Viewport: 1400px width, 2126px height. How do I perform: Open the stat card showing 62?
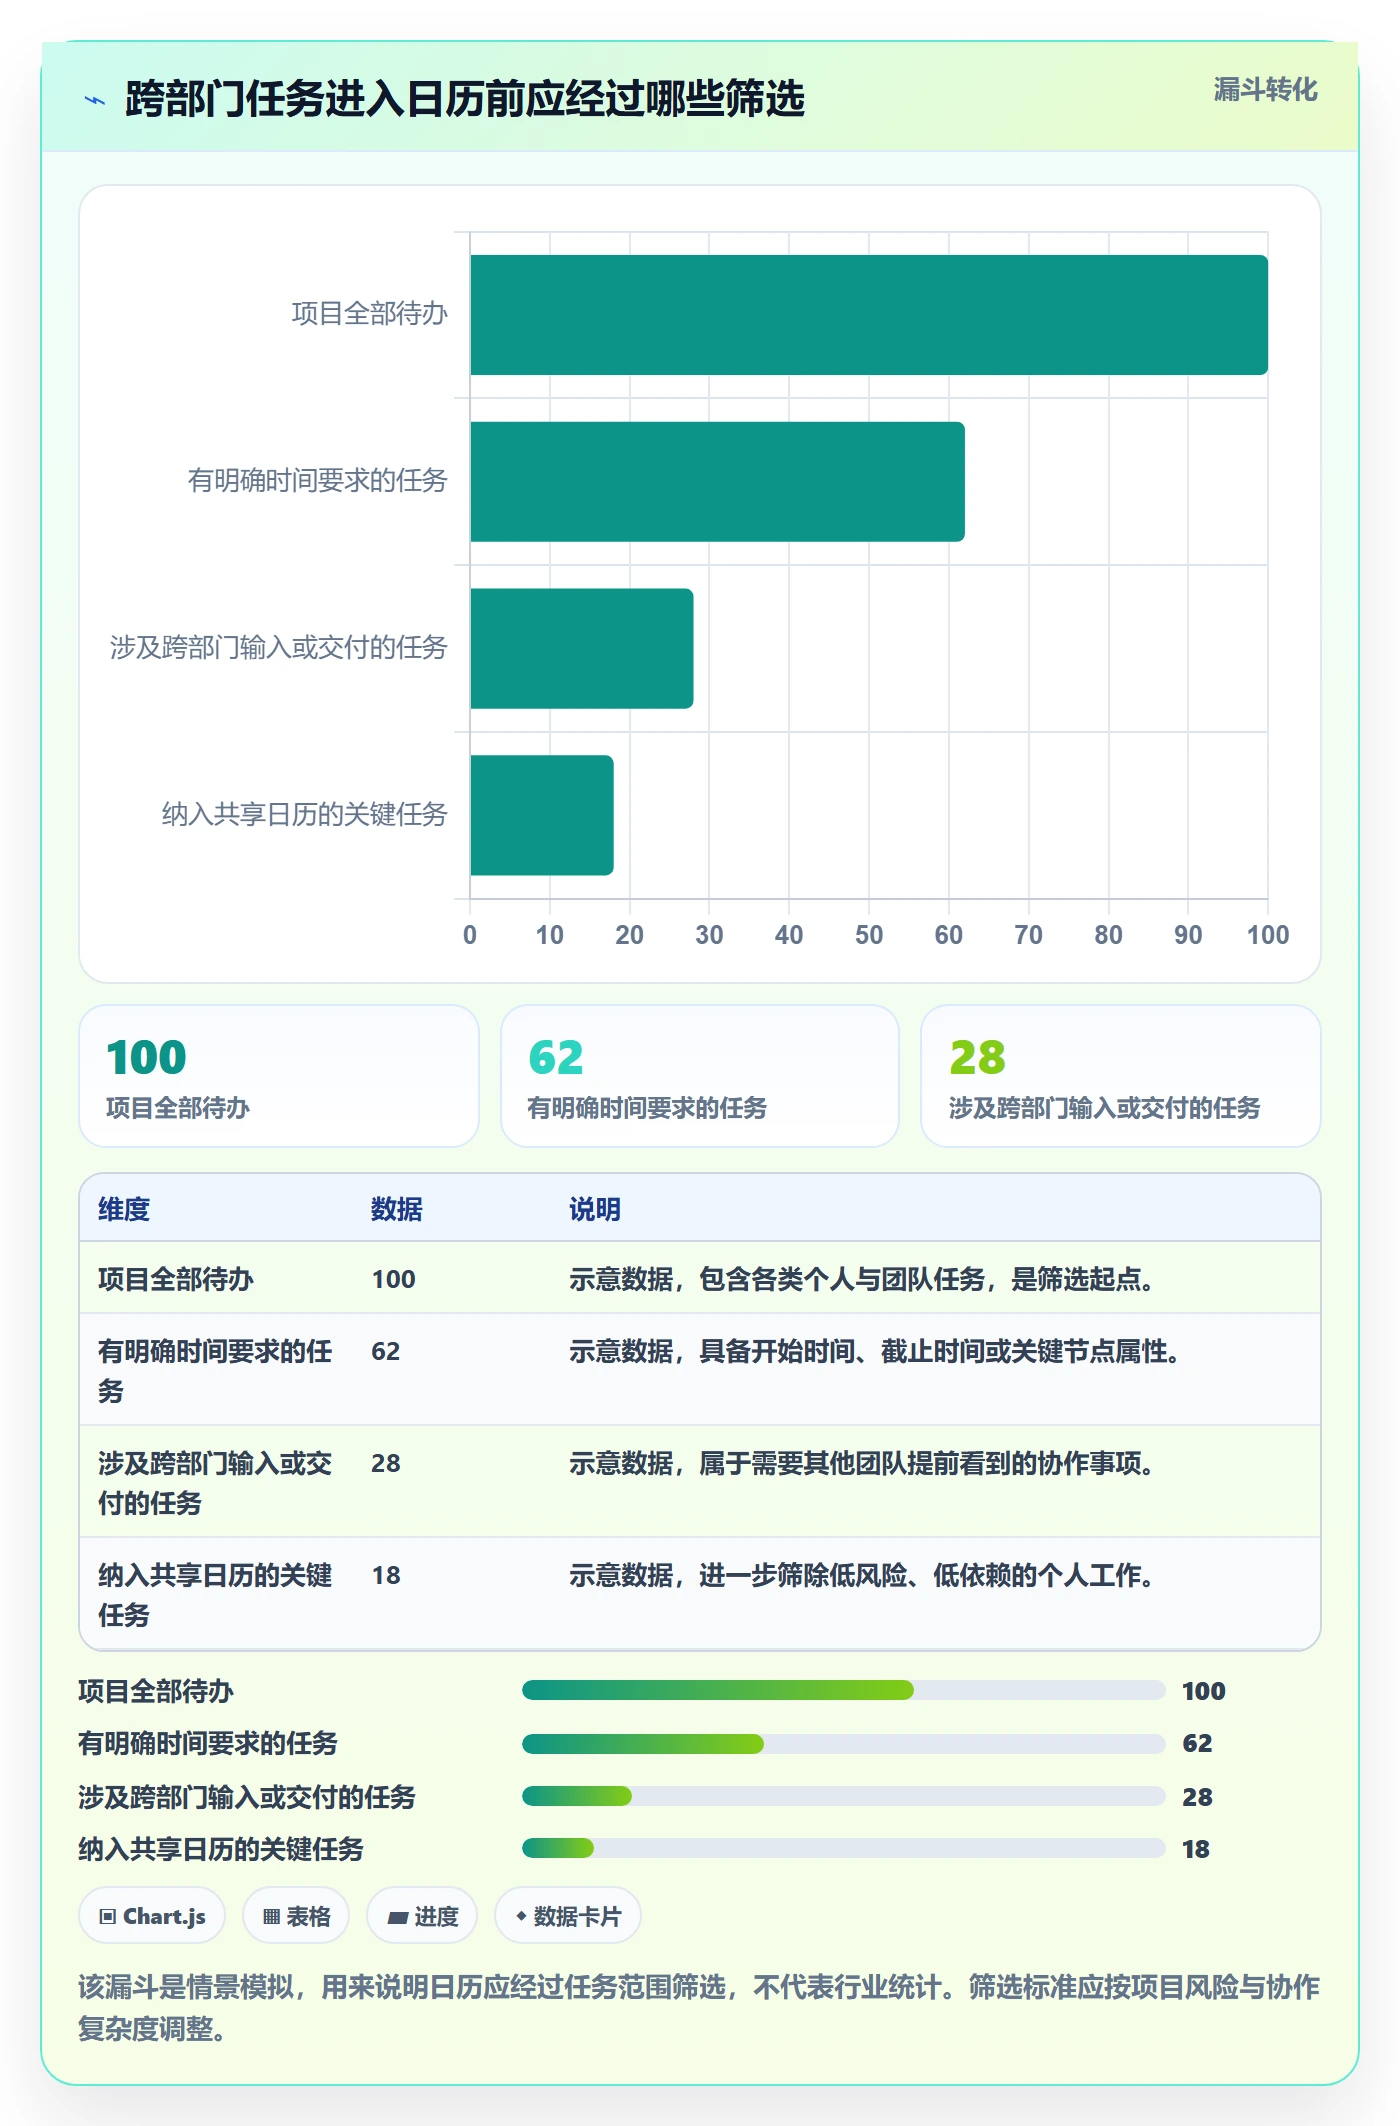pos(700,1076)
